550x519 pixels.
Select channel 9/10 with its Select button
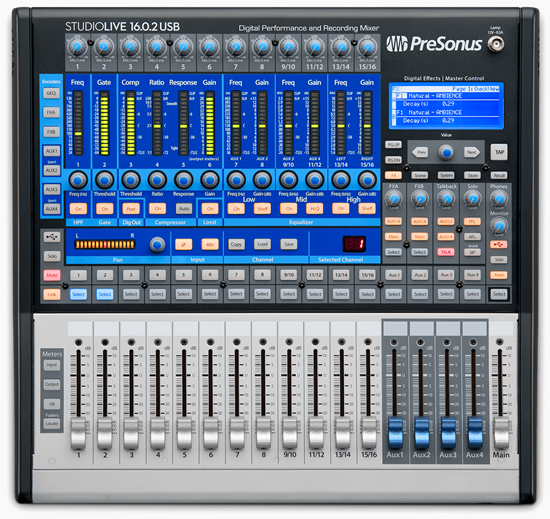[x=289, y=294]
